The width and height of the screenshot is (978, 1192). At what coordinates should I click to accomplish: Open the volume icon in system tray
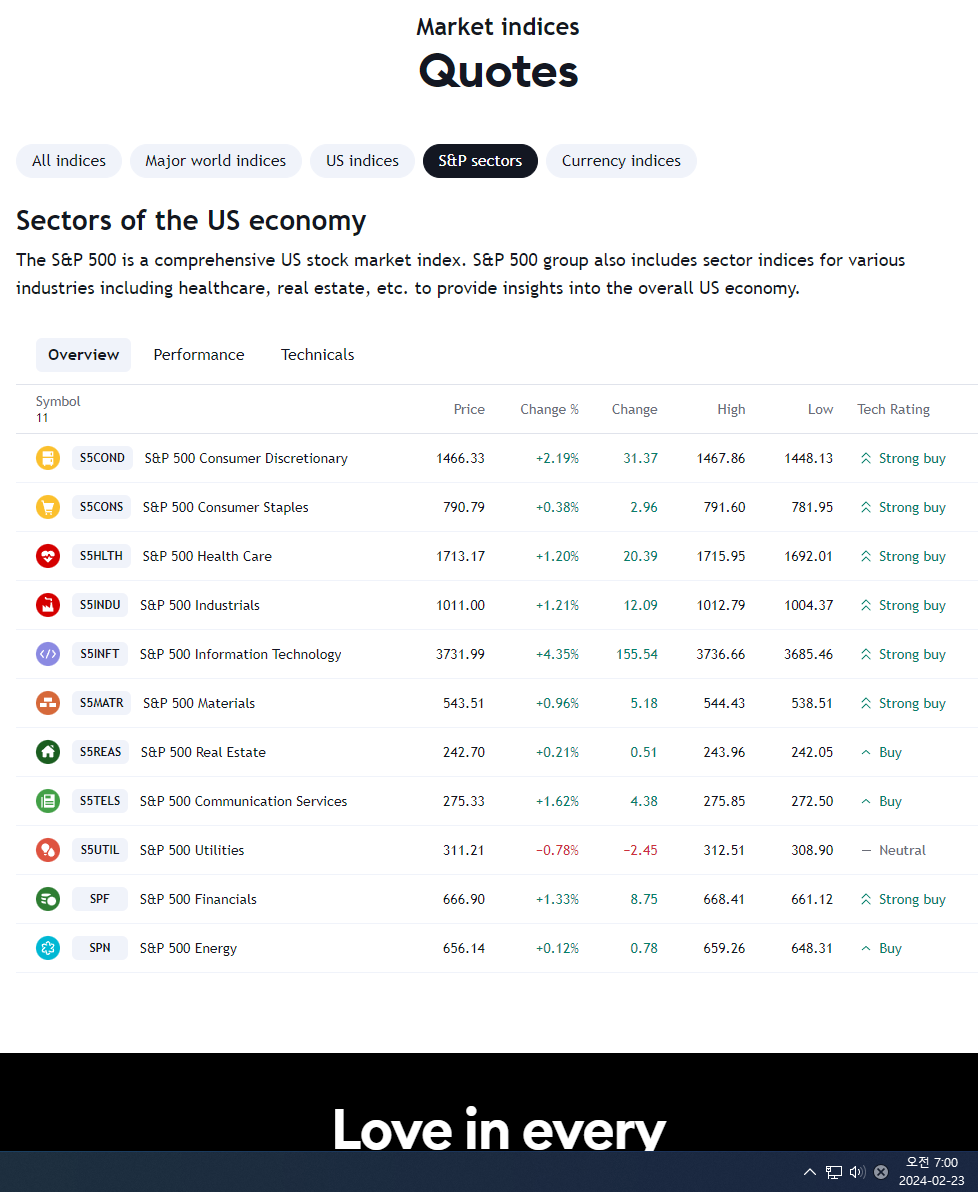click(x=857, y=1171)
